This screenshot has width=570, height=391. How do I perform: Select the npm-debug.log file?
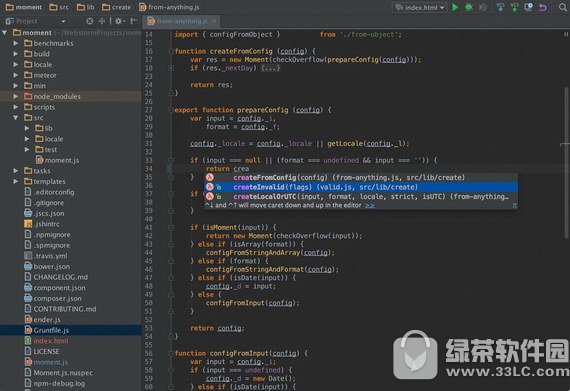[x=55, y=383]
